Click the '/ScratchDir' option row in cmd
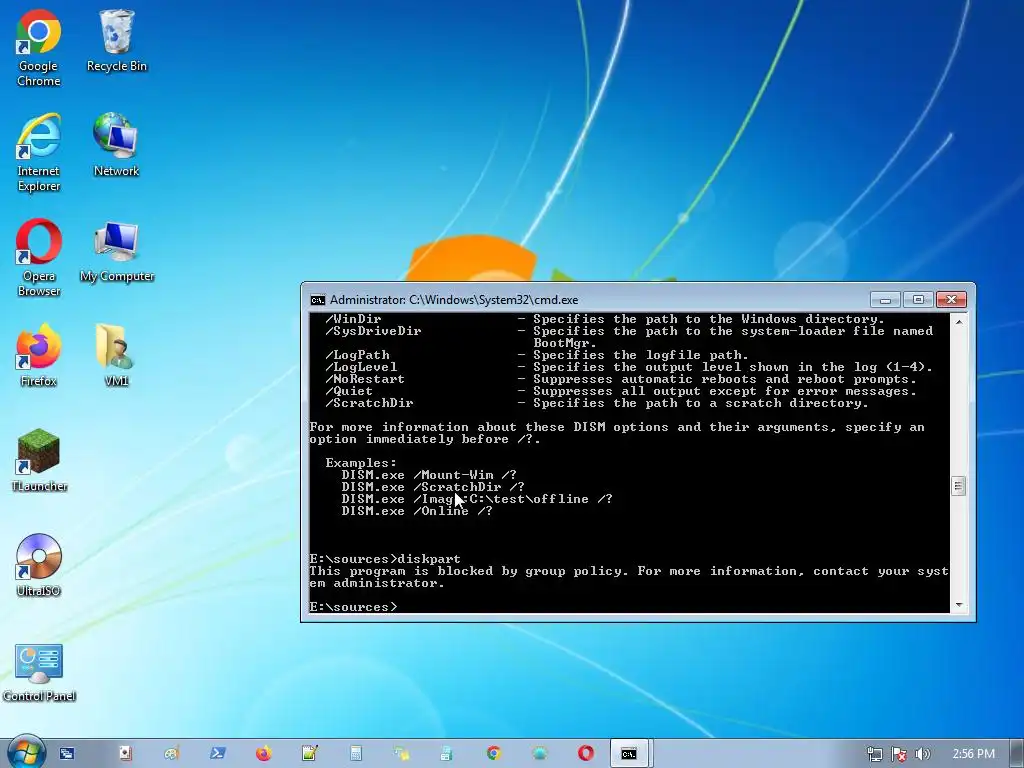The width and height of the screenshot is (1024, 768). tap(597, 403)
